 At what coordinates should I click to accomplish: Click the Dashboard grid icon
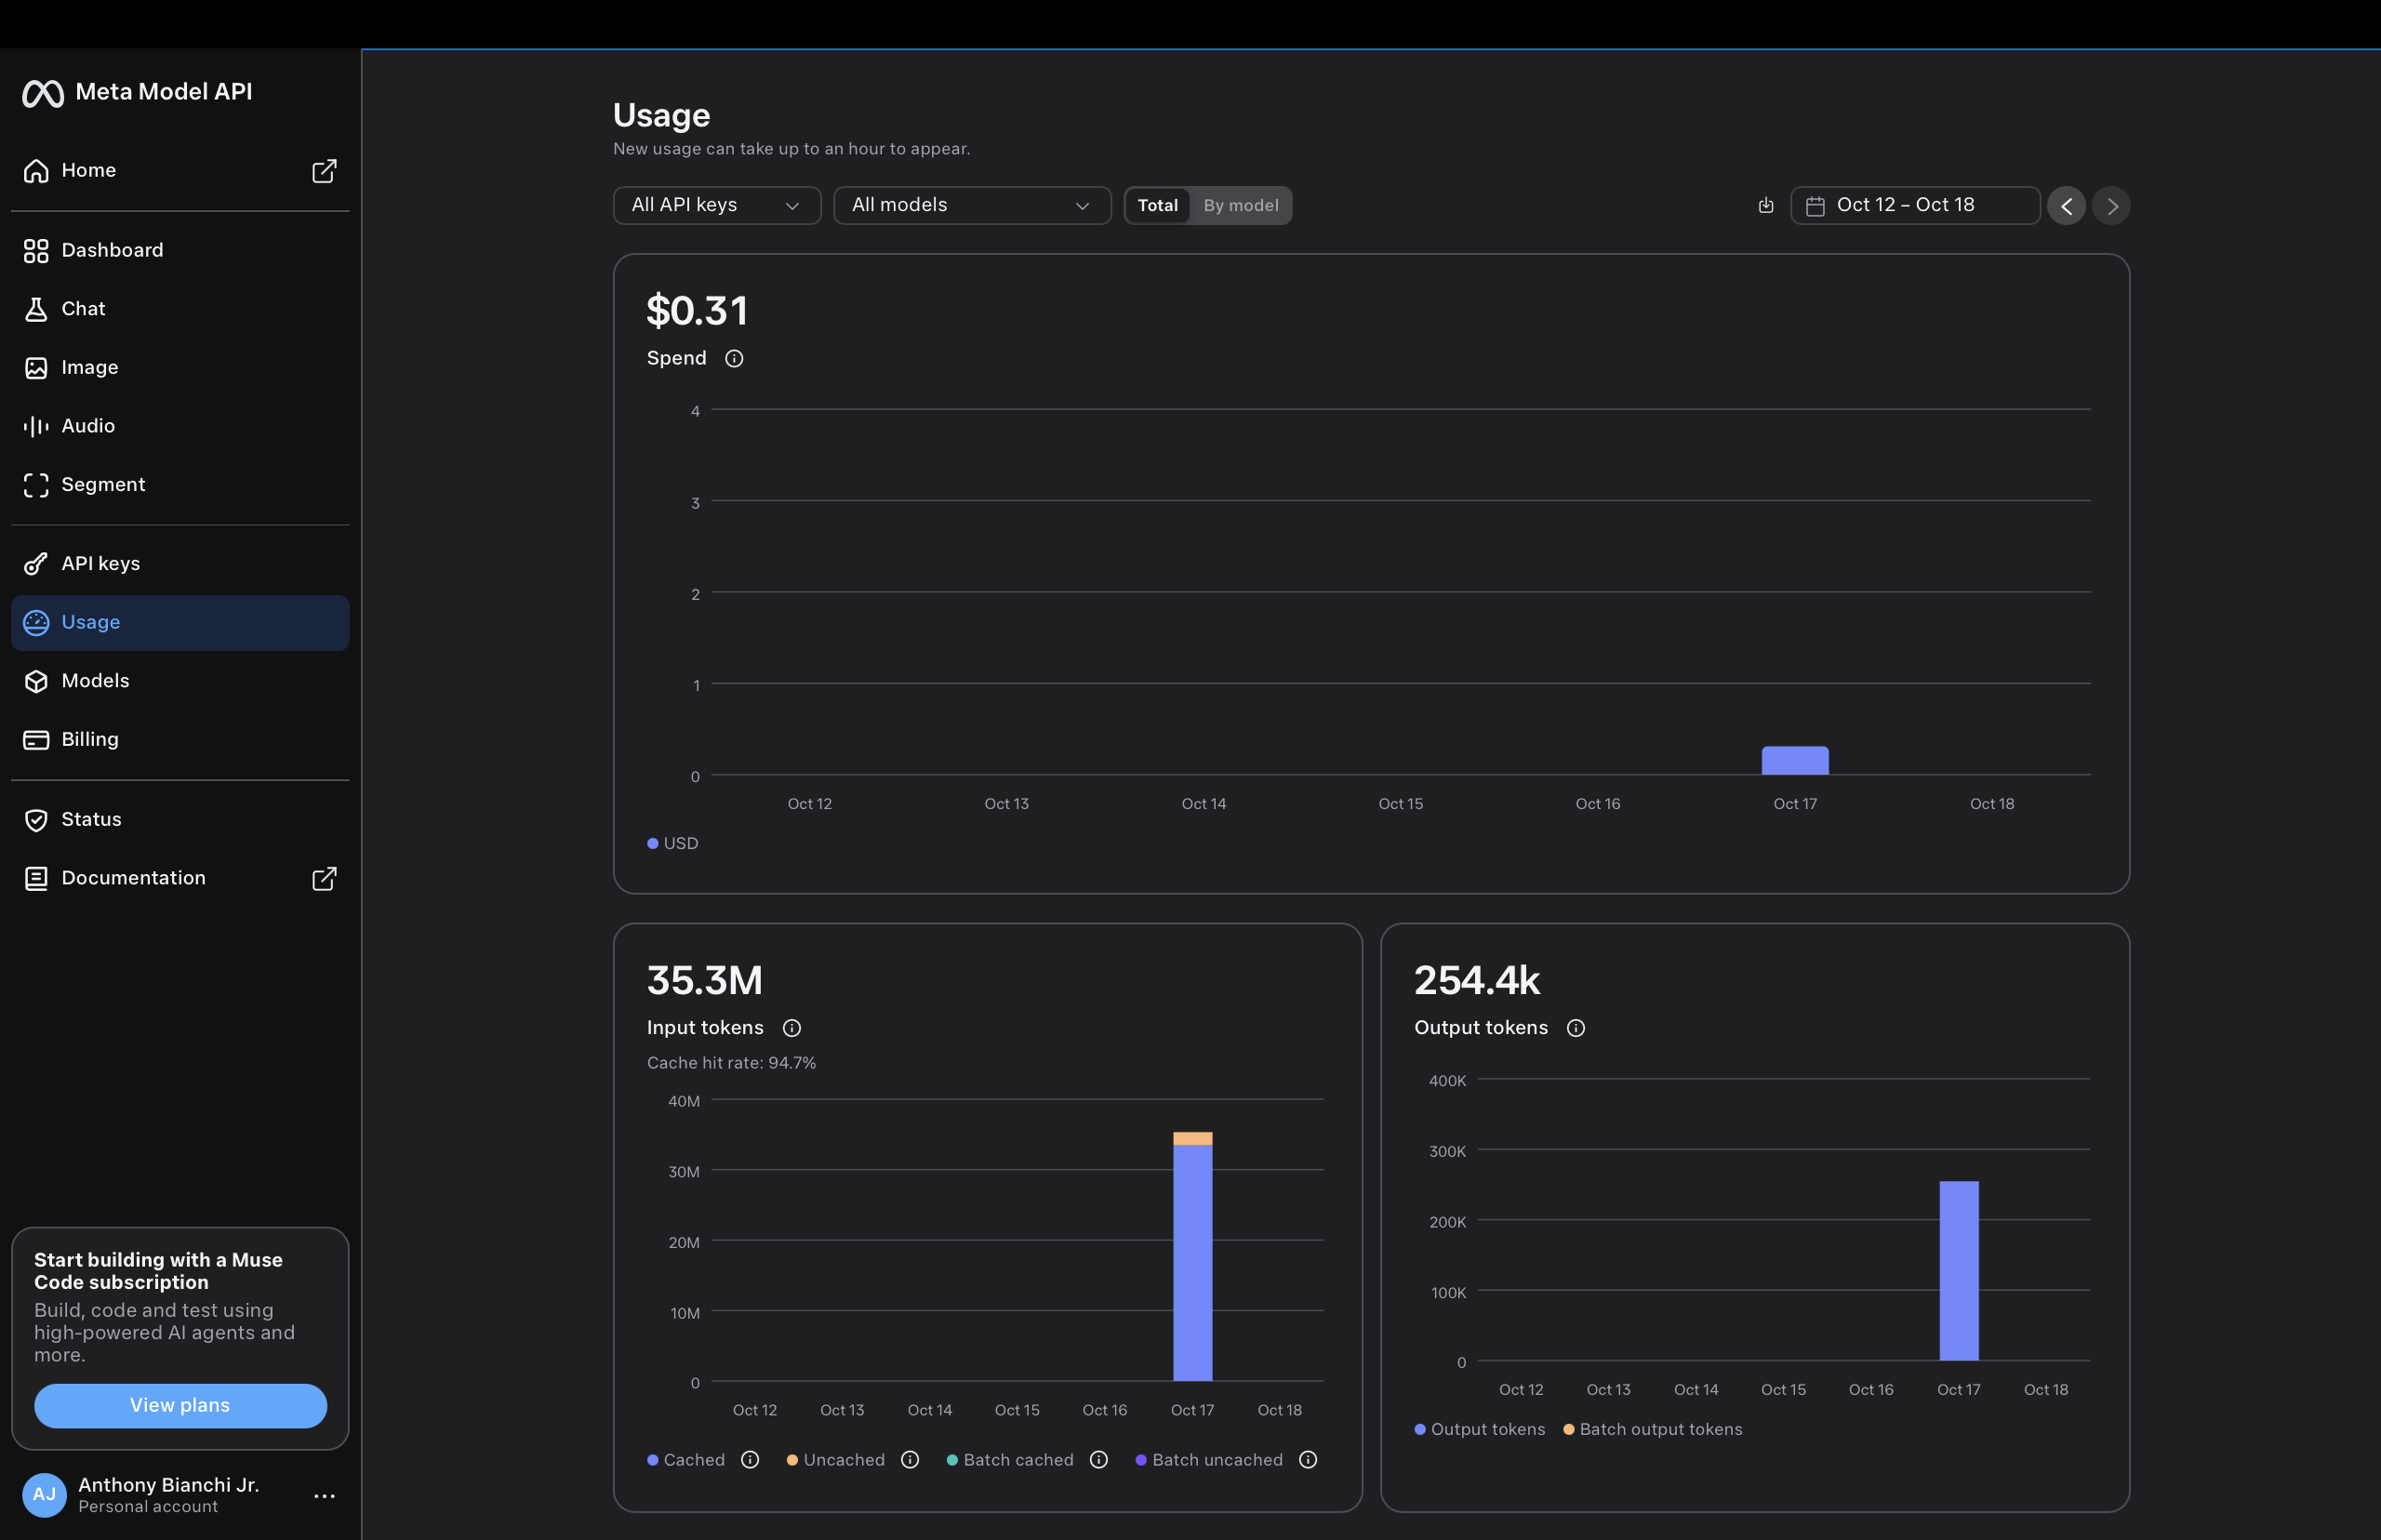(36, 251)
